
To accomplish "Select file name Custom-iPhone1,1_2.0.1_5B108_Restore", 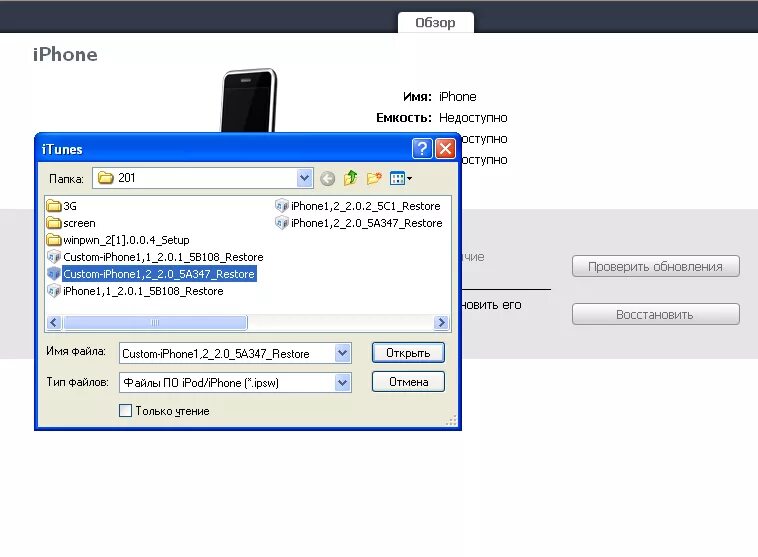I will pos(163,257).
